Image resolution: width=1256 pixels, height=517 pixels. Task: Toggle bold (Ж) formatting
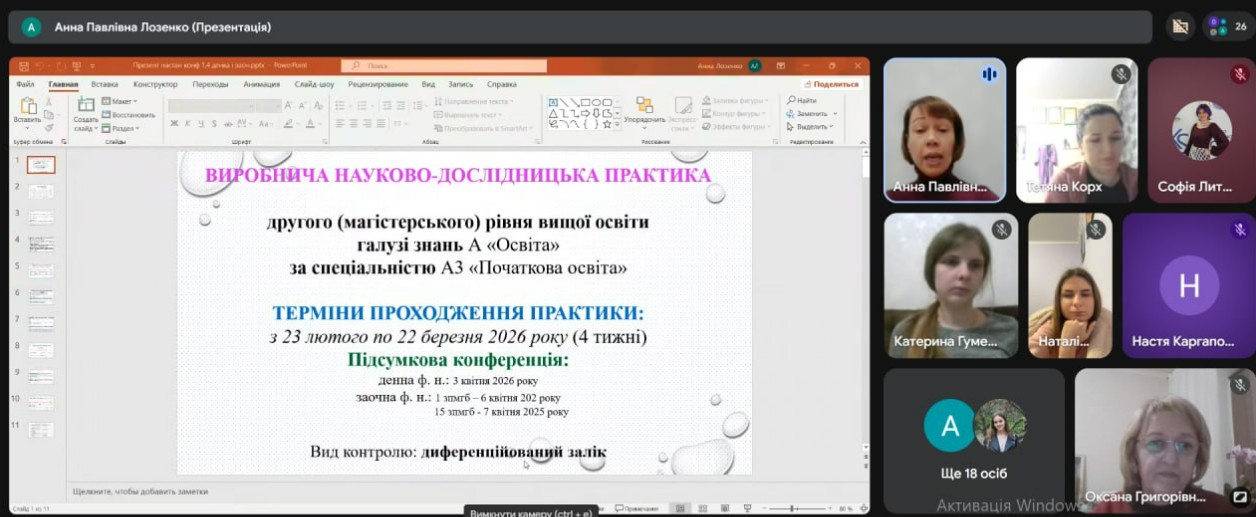pyautogui.click(x=174, y=123)
